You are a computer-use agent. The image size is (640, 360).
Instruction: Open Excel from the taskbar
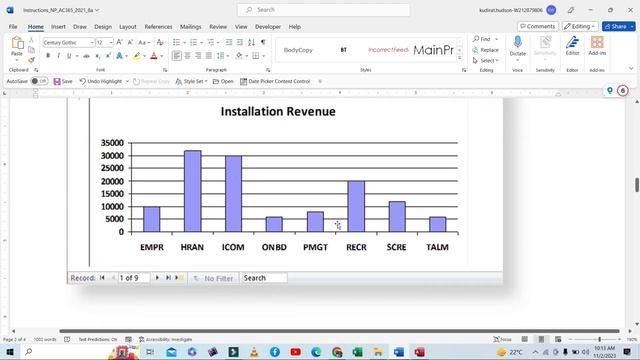pos(358,352)
